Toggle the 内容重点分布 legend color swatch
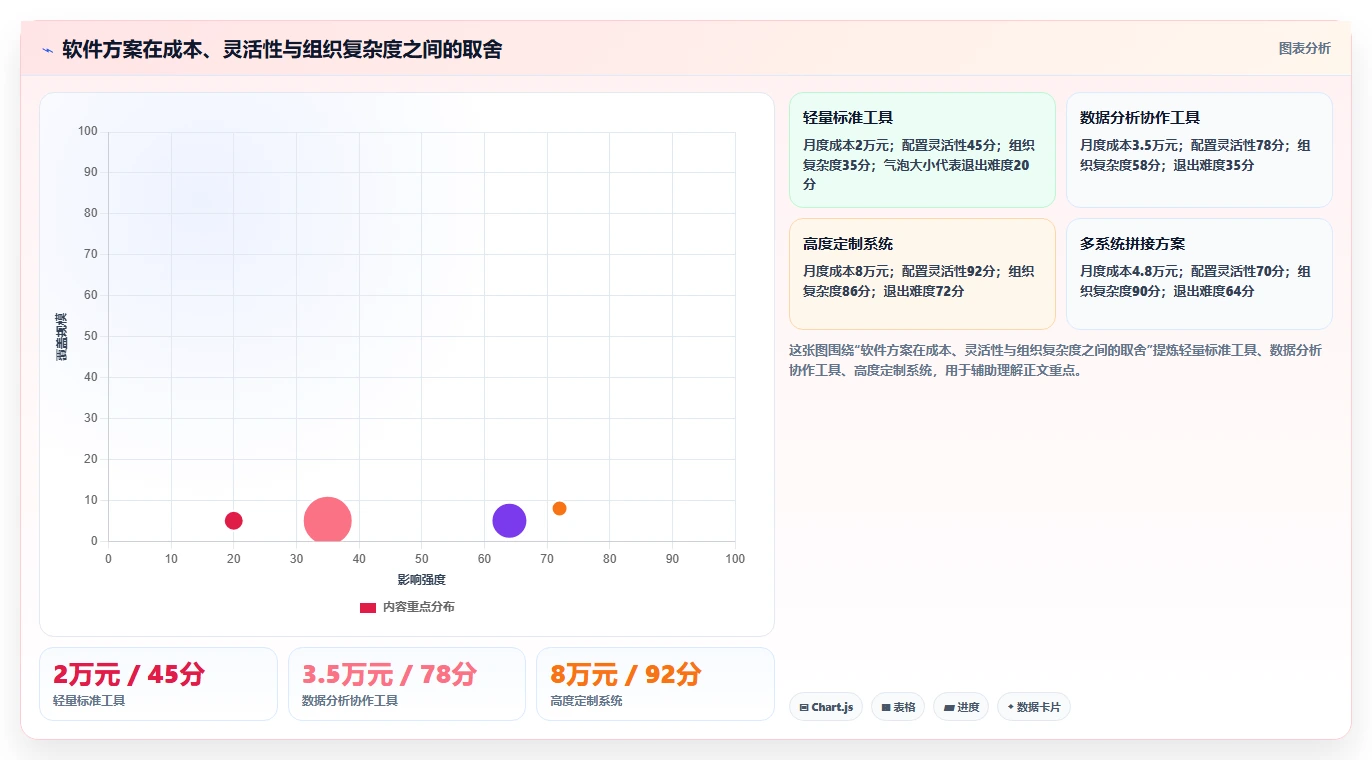This screenshot has width=1372, height=760. pos(368,607)
